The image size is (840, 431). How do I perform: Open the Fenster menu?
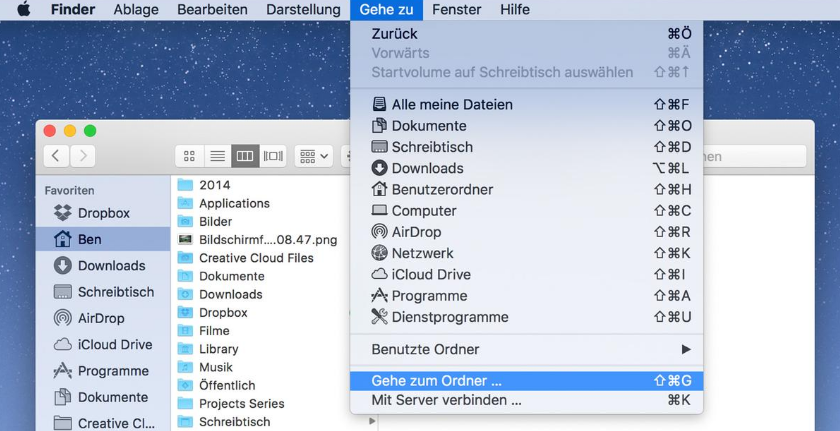click(457, 10)
